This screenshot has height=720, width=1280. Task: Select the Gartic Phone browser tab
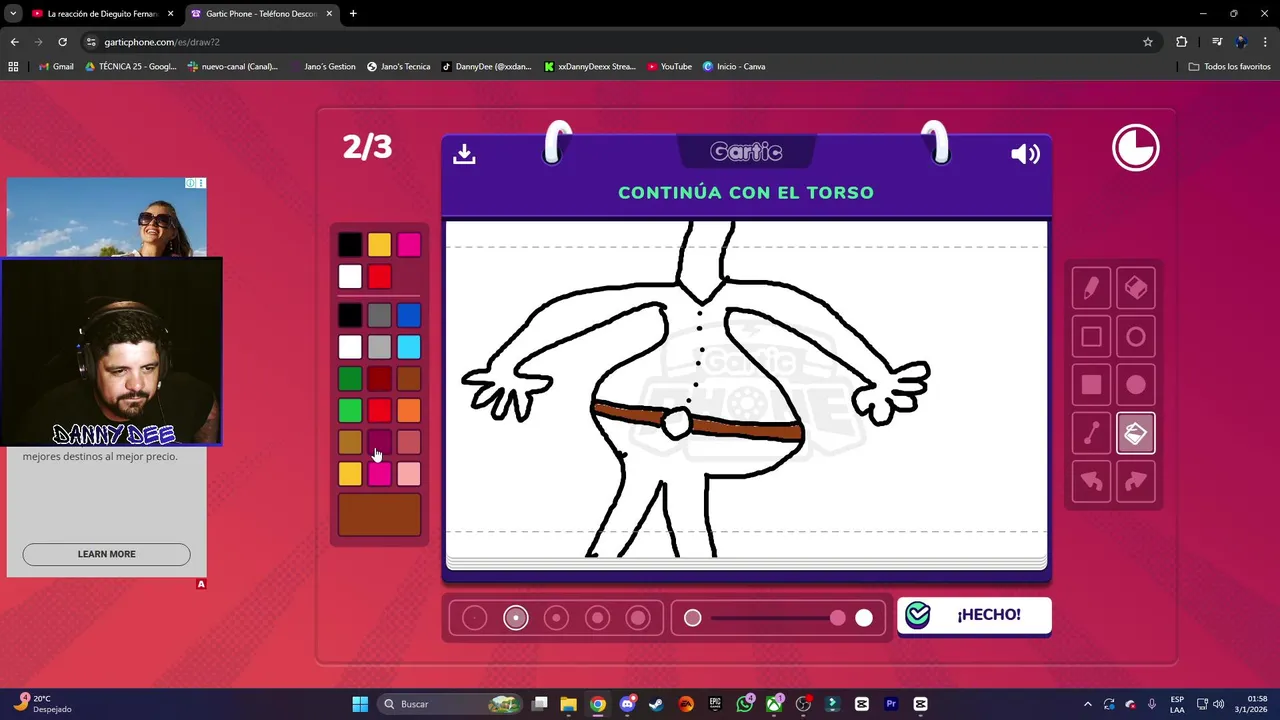pos(262,14)
